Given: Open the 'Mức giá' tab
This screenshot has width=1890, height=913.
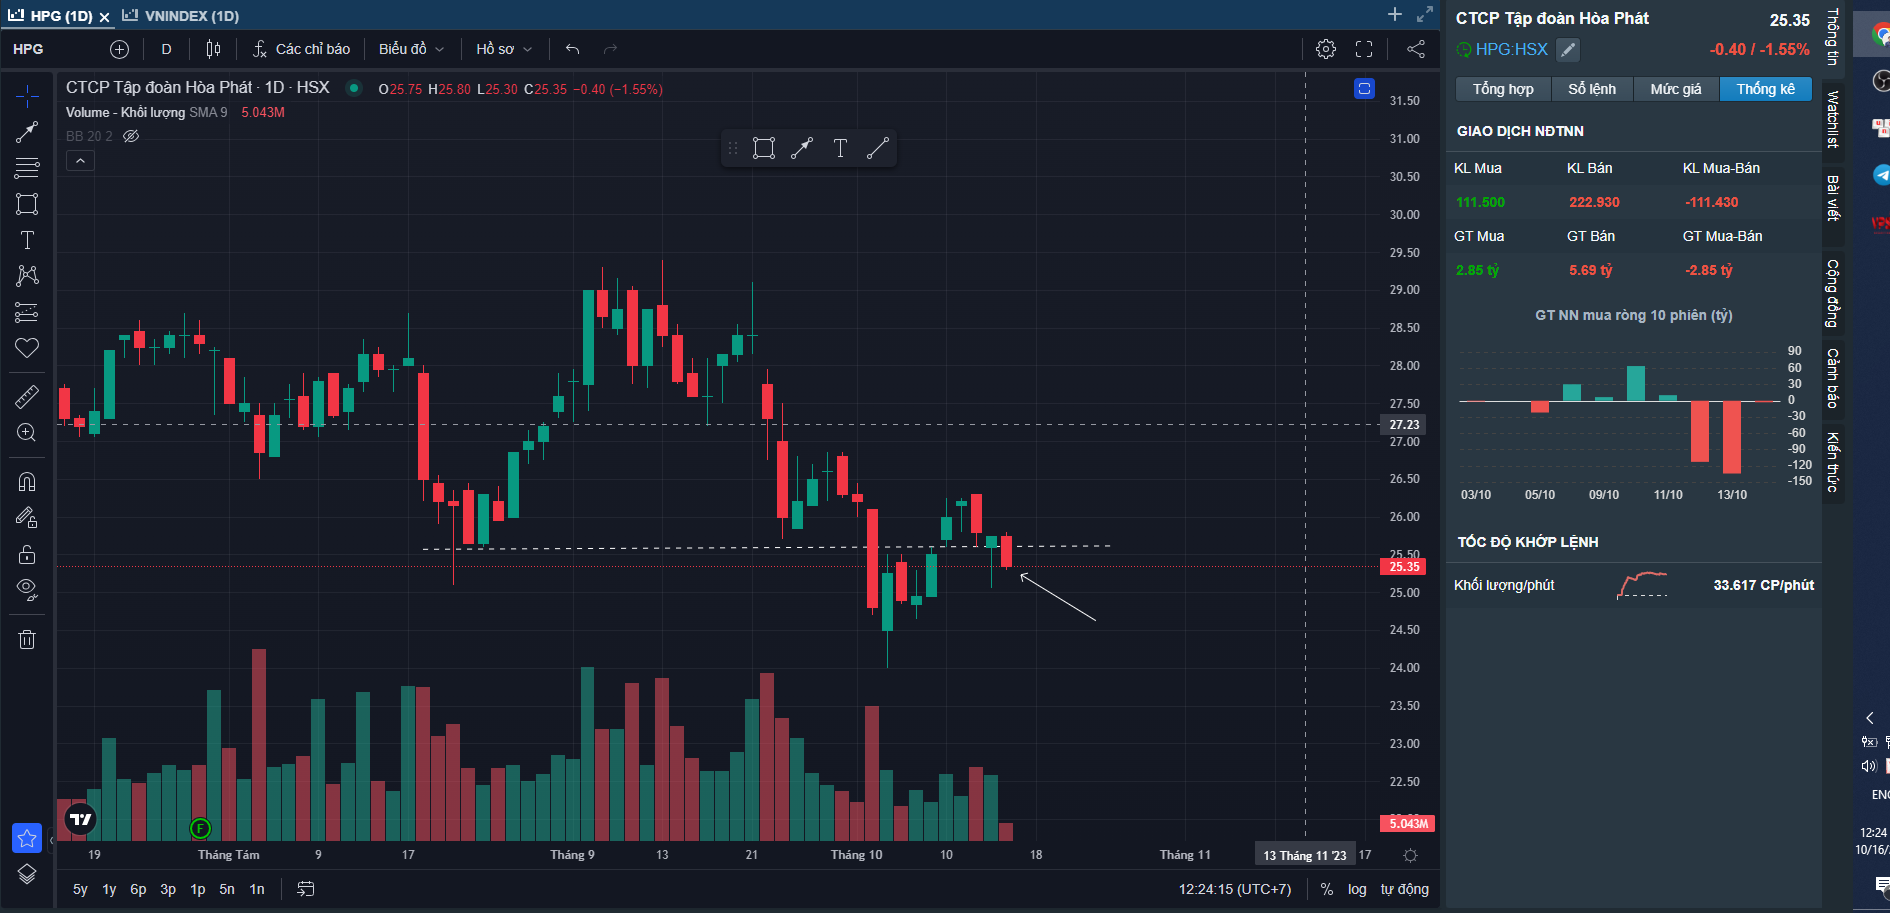Looking at the screenshot, I should 1676,89.
